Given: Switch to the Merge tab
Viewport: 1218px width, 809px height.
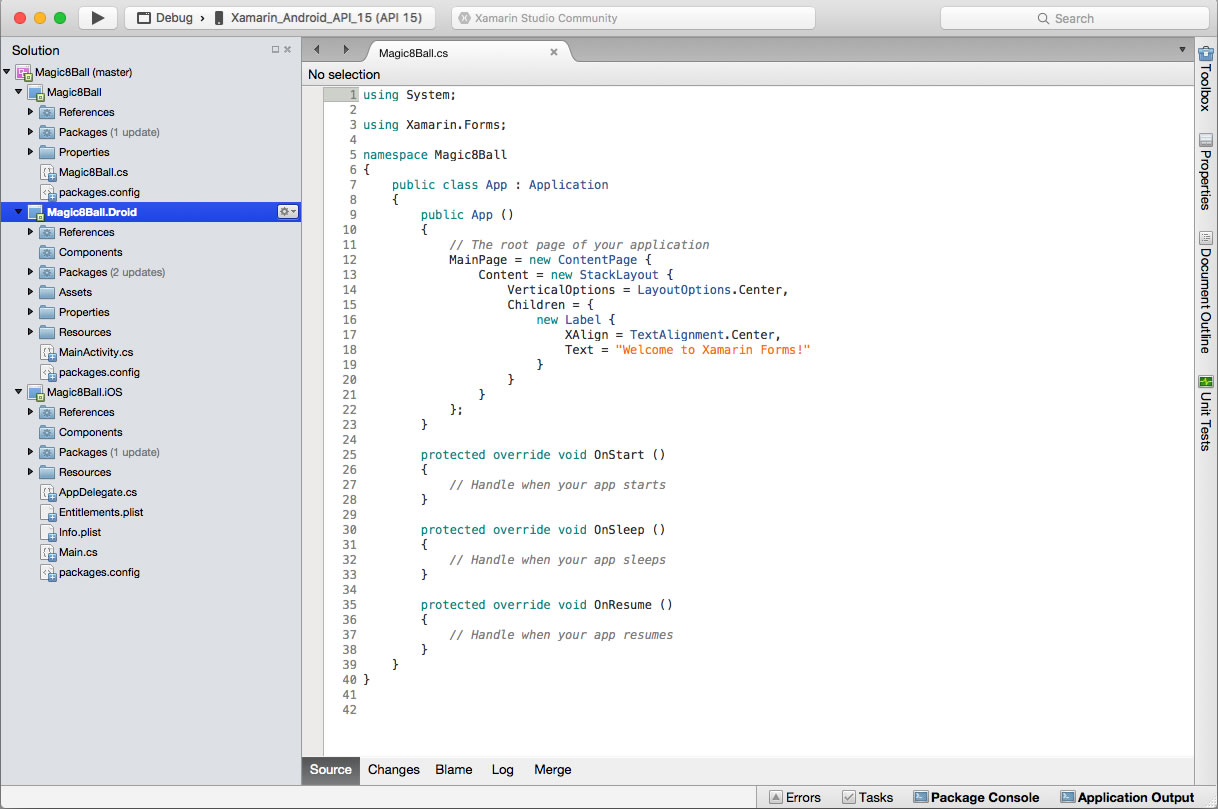Looking at the screenshot, I should click(553, 770).
